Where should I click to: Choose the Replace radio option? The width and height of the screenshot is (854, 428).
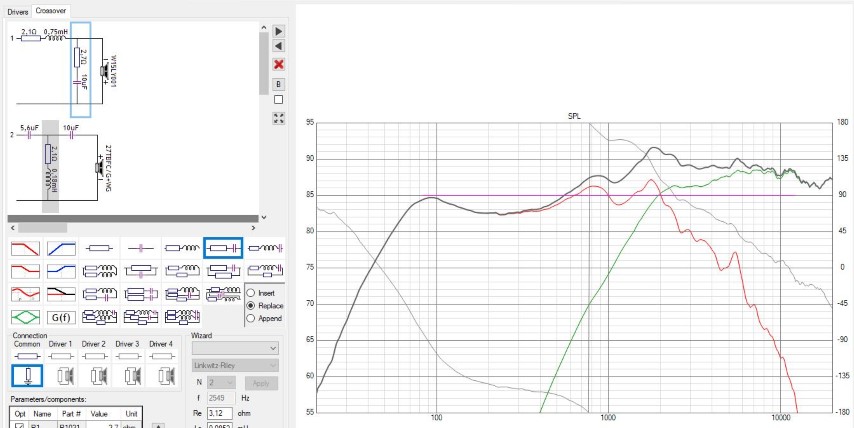point(251,305)
